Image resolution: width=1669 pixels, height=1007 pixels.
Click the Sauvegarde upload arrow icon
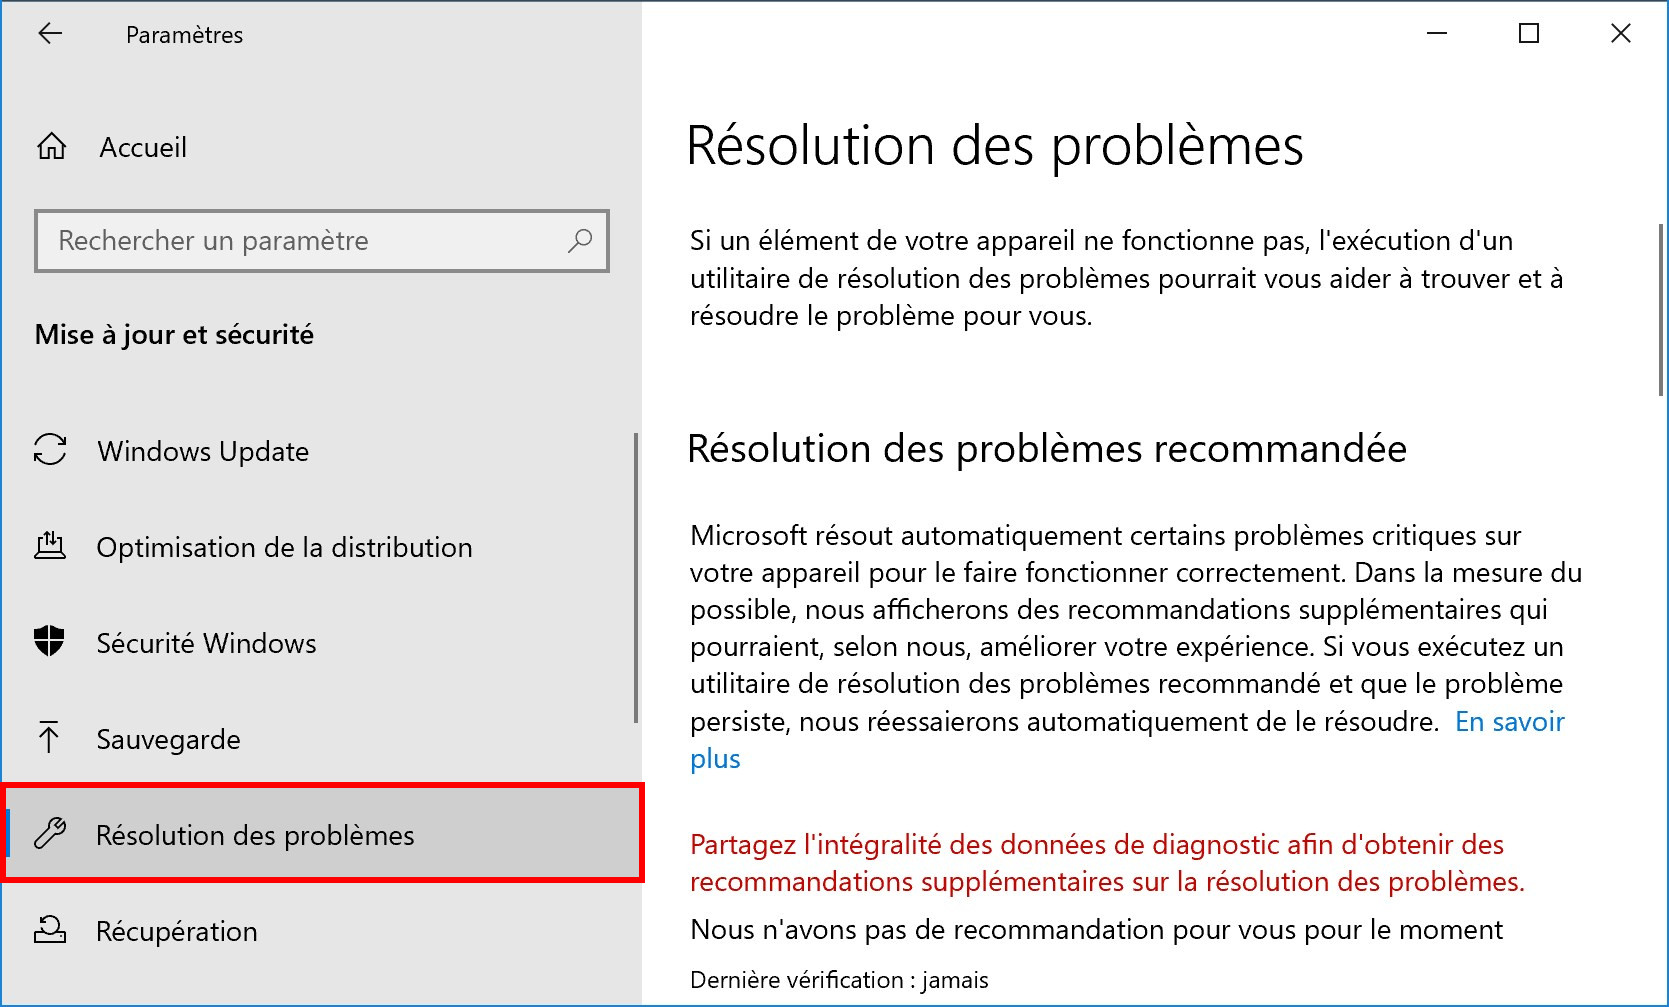click(x=49, y=737)
